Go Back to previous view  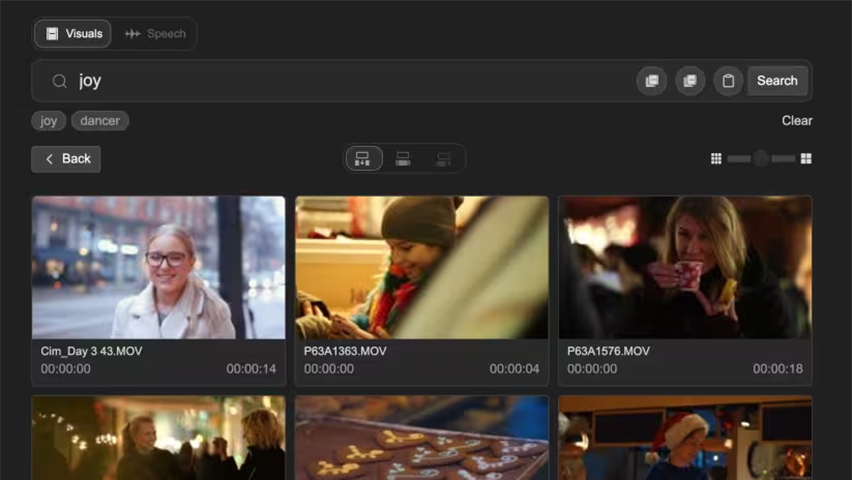[x=66, y=159]
